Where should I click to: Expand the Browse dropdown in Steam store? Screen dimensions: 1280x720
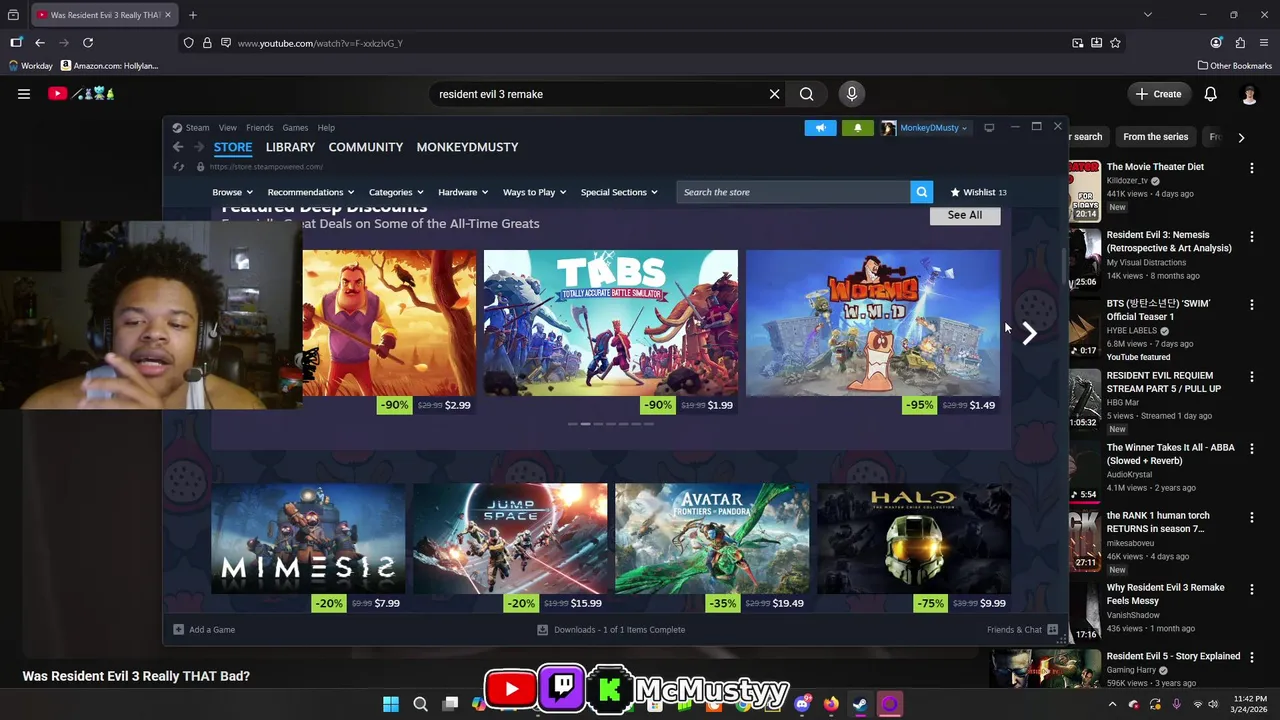pyautogui.click(x=232, y=192)
